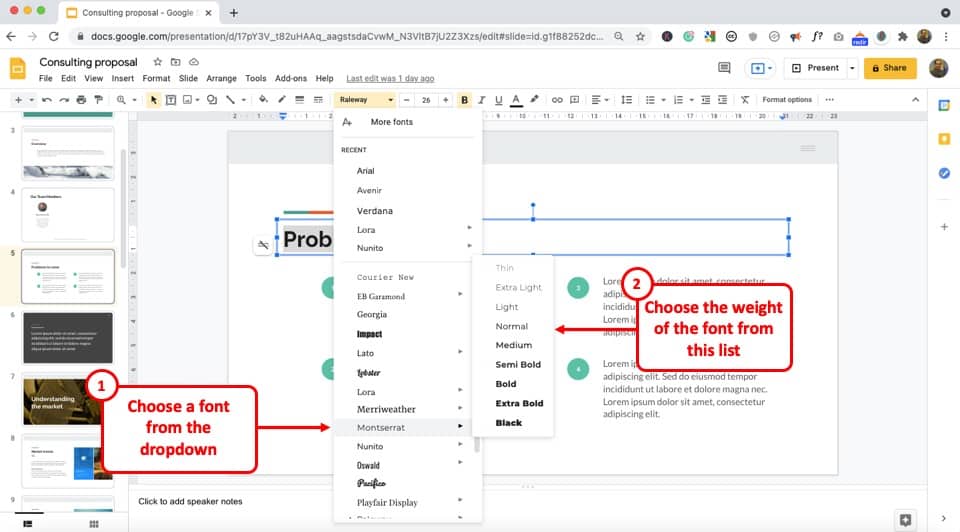
Task: Click Increase indent icon
Action: [722, 100]
